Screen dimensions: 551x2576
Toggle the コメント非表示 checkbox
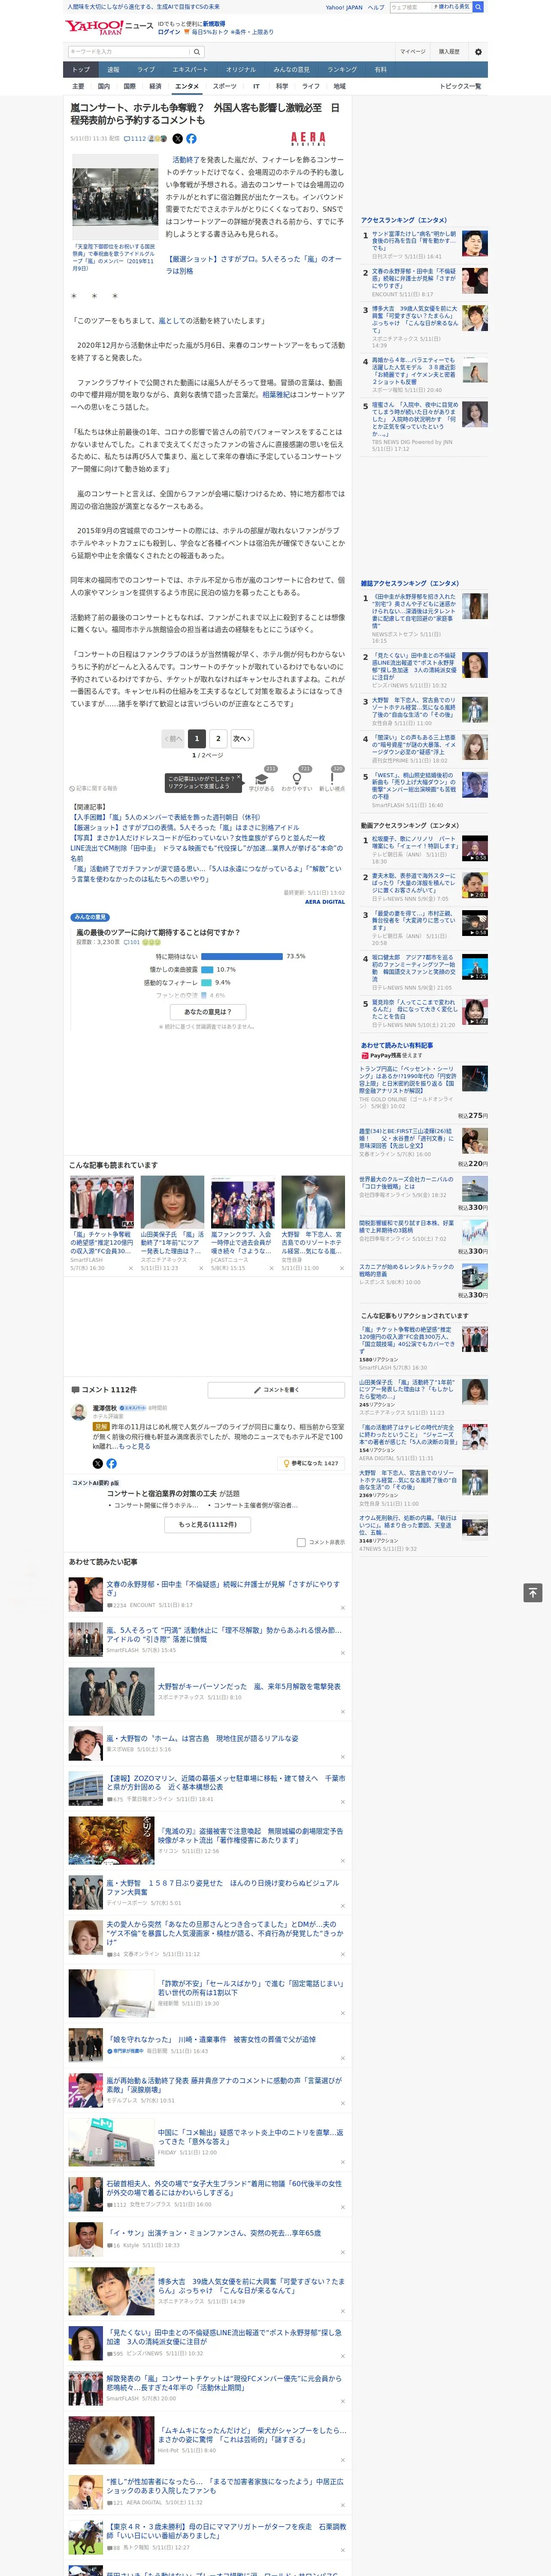point(301,1542)
